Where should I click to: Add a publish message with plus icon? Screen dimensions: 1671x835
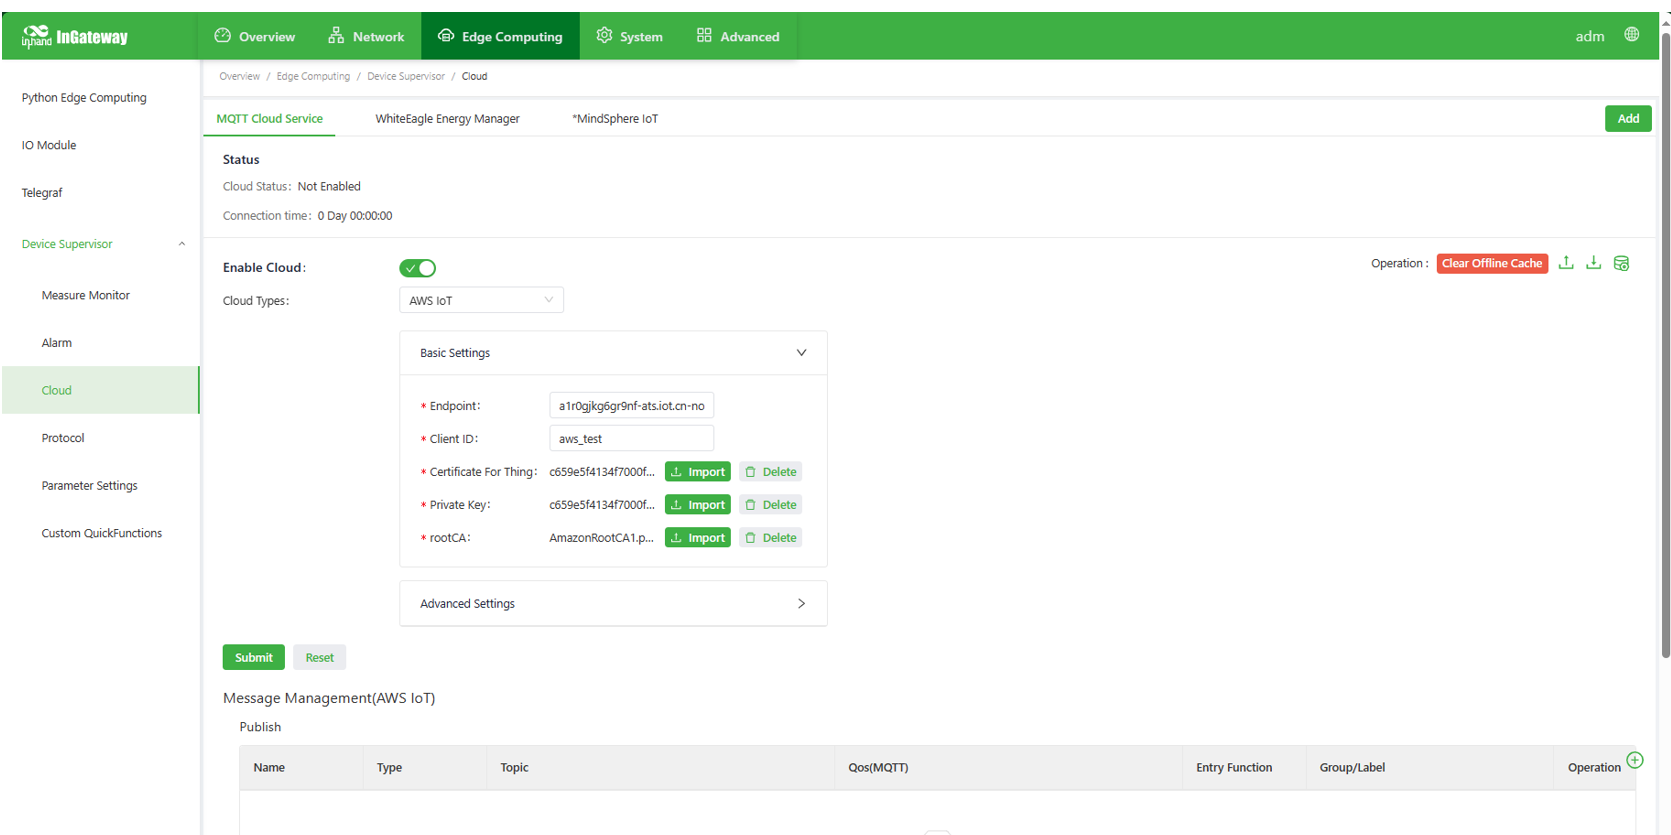point(1635,760)
